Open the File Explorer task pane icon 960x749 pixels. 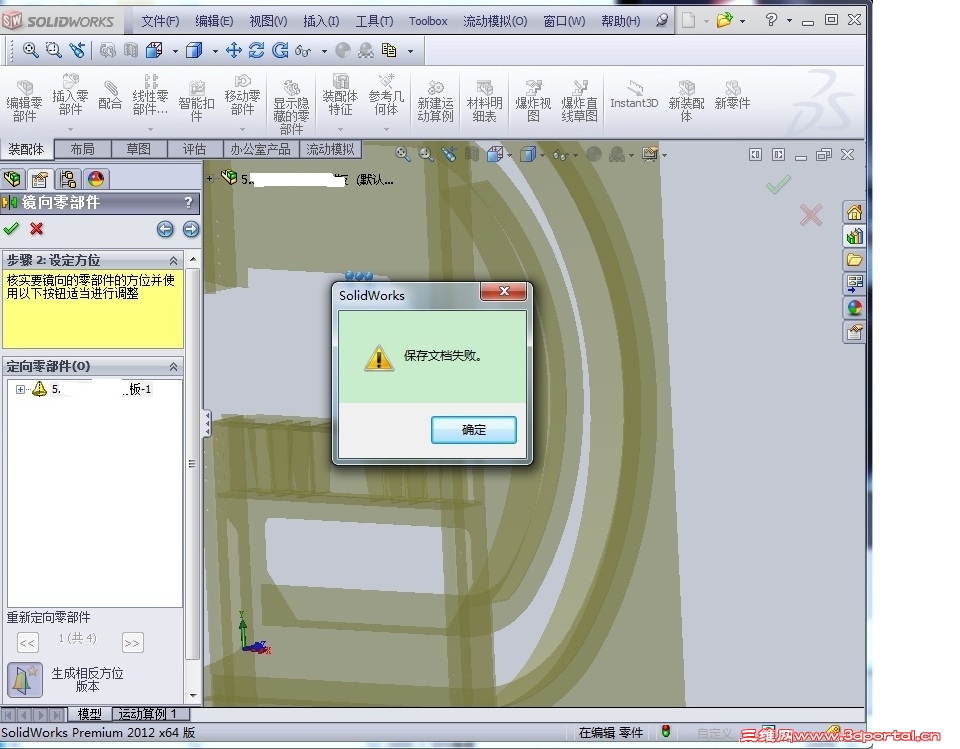click(x=855, y=260)
